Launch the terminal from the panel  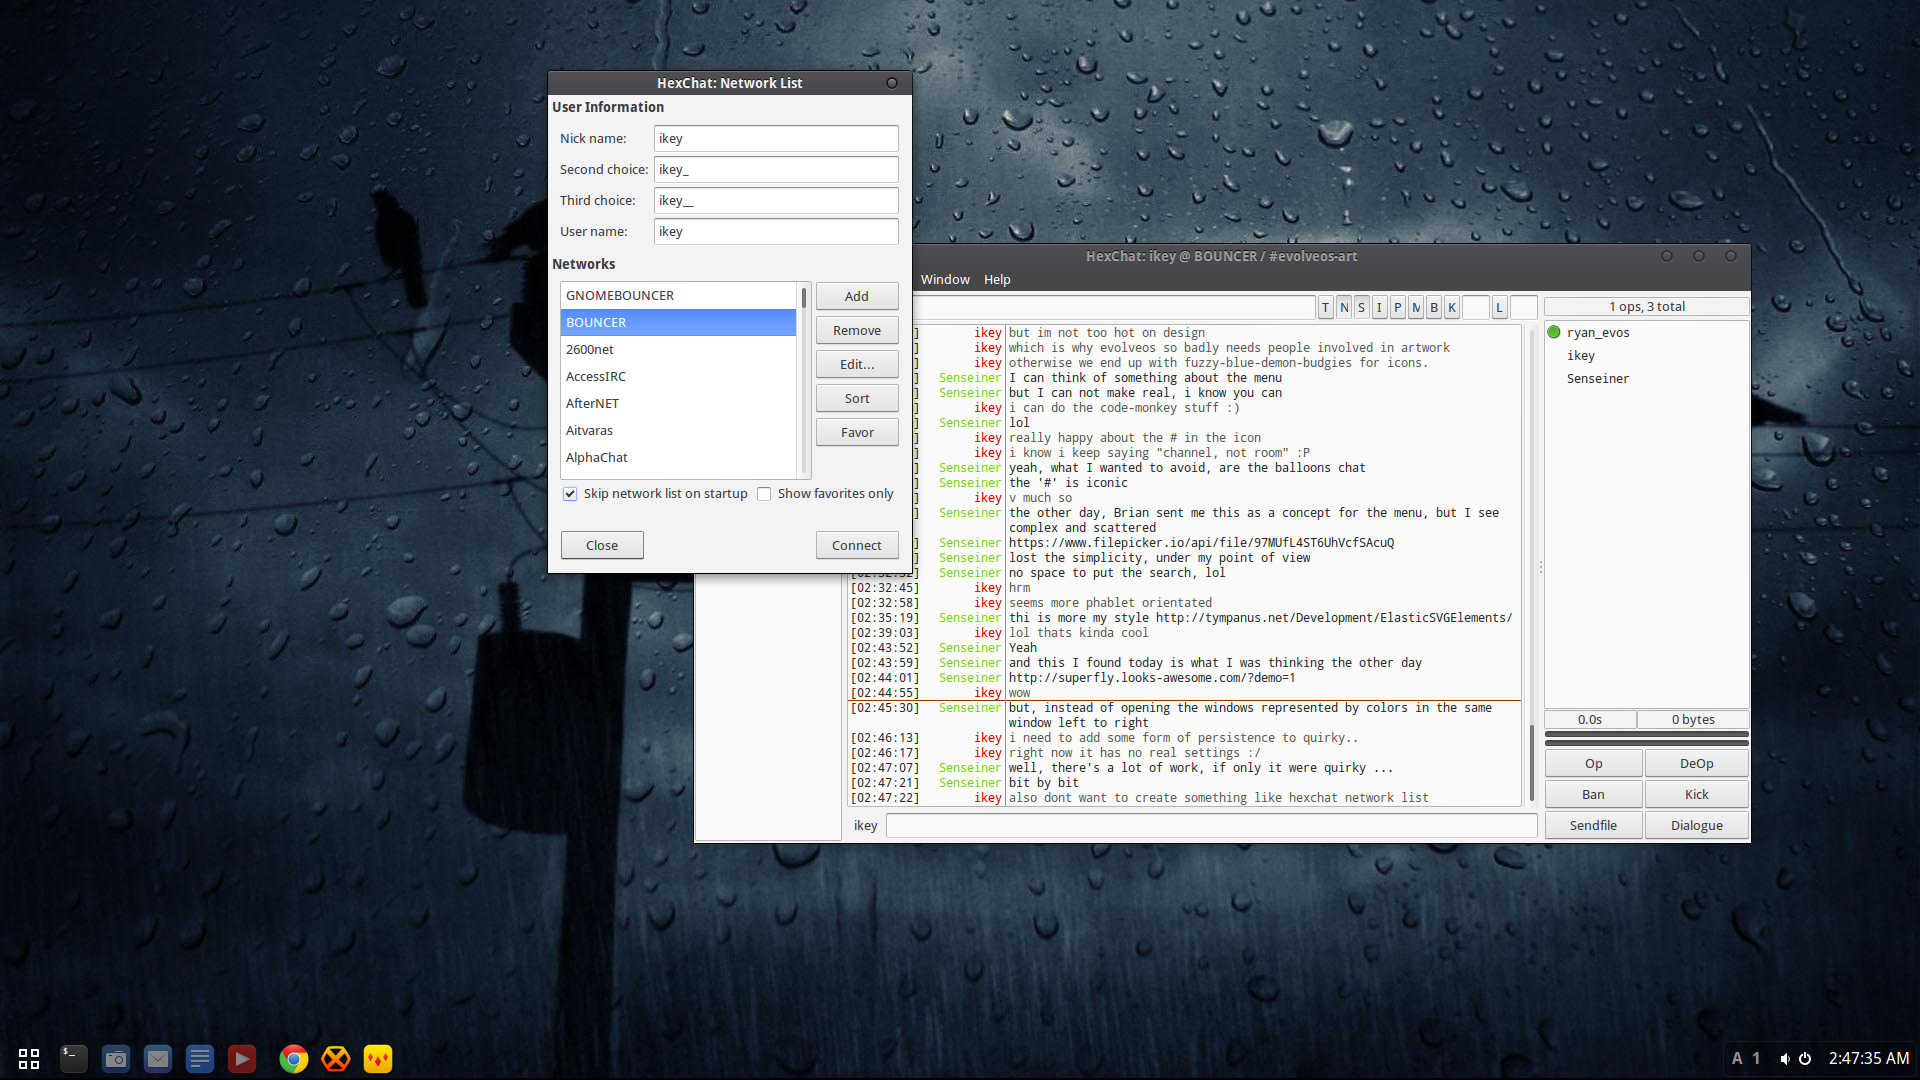coord(74,1058)
